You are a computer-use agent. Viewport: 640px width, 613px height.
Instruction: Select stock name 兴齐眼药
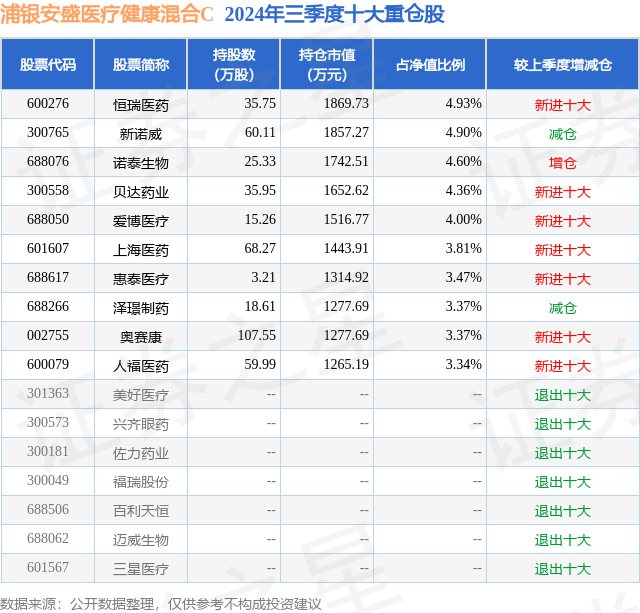(x=141, y=424)
